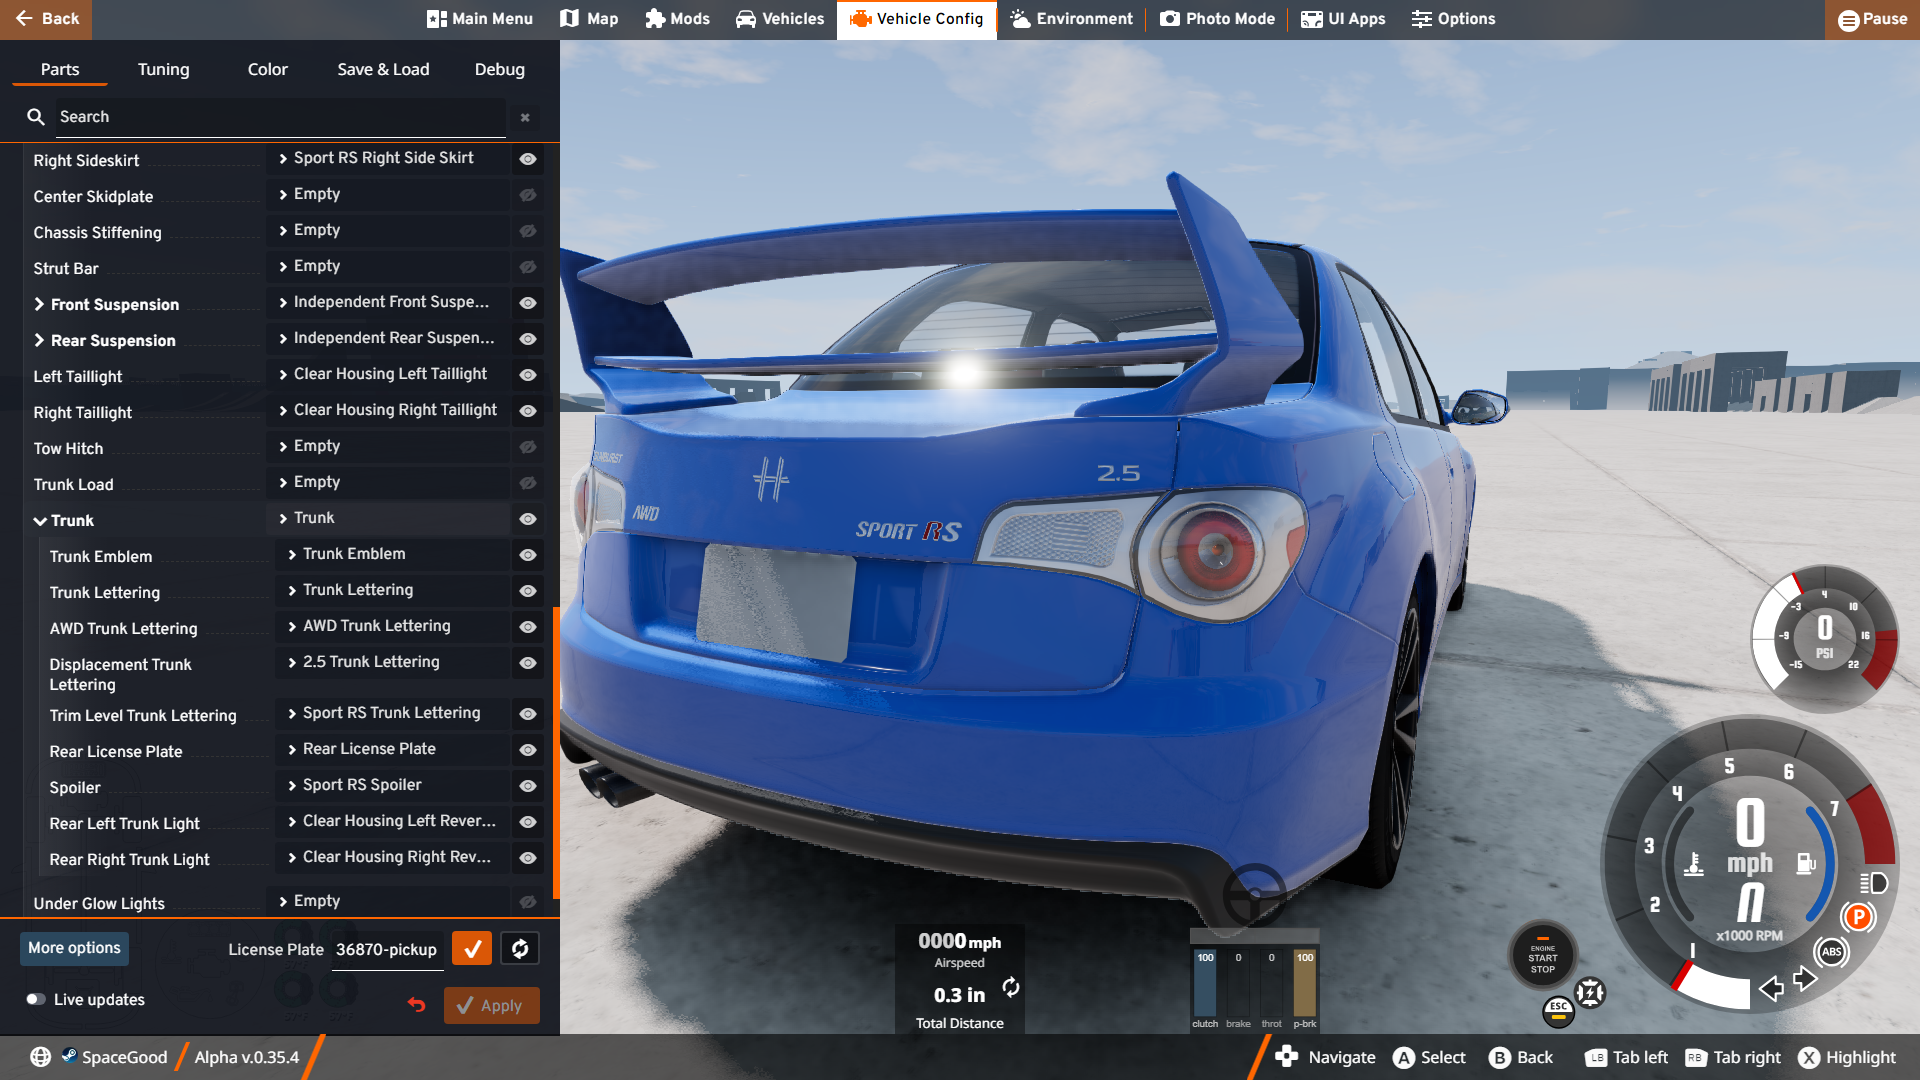Click the license plate regenerate icon
The height and width of the screenshot is (1080, 1920).
pyautogui.click(x=520, y=949)
